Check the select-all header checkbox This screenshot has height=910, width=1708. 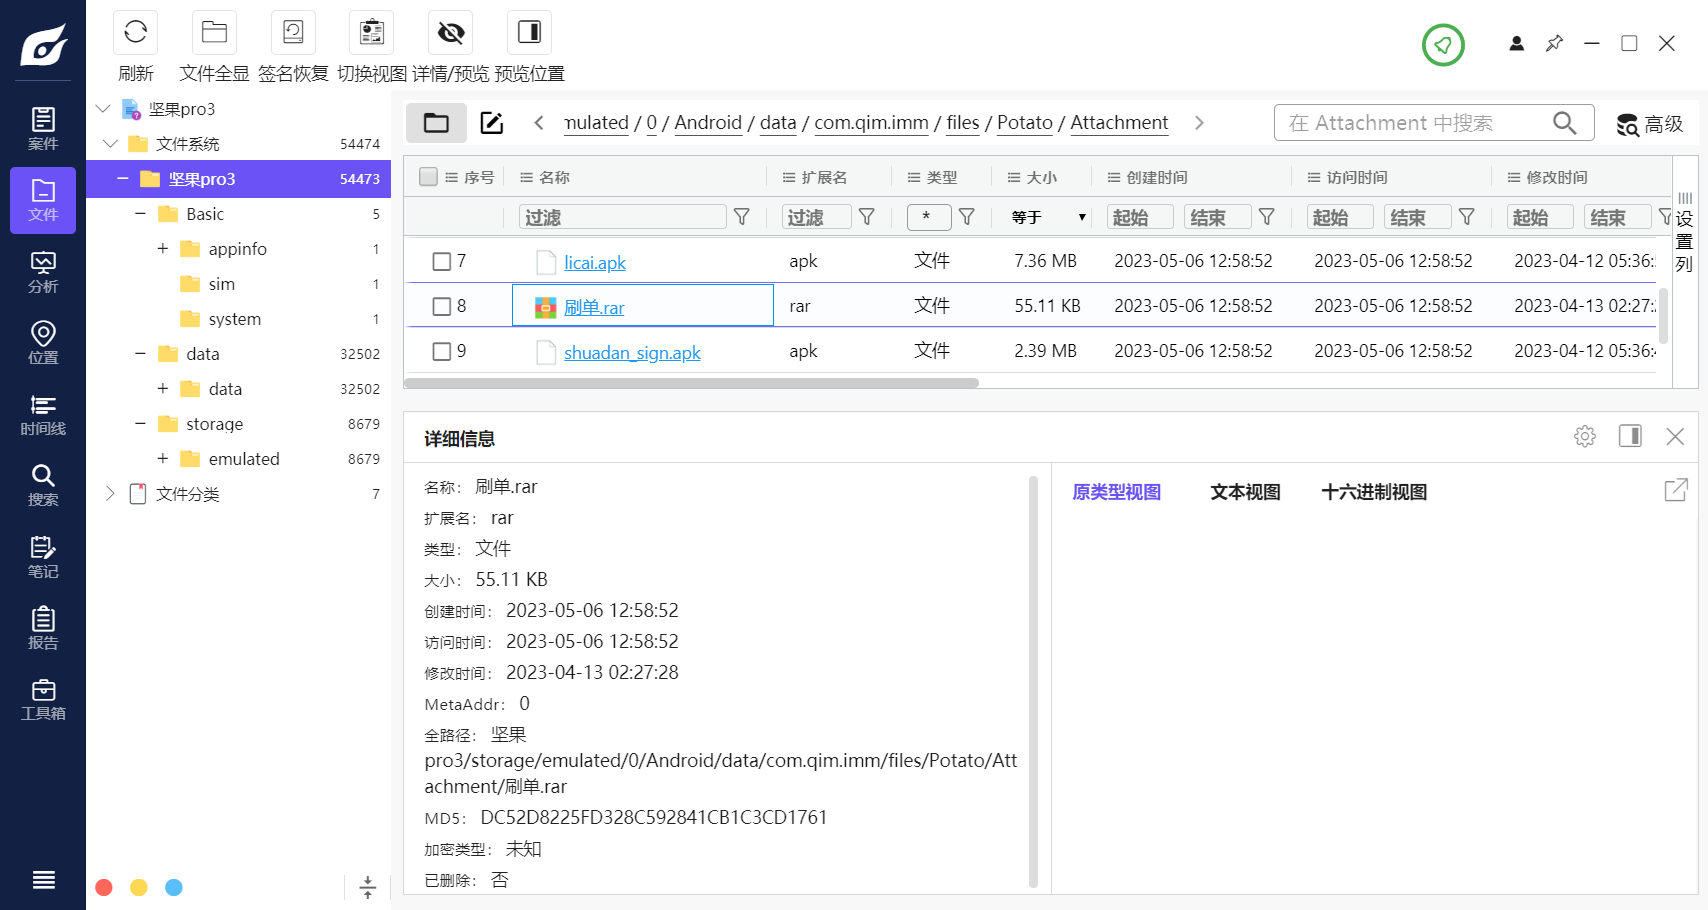(428, 177)
